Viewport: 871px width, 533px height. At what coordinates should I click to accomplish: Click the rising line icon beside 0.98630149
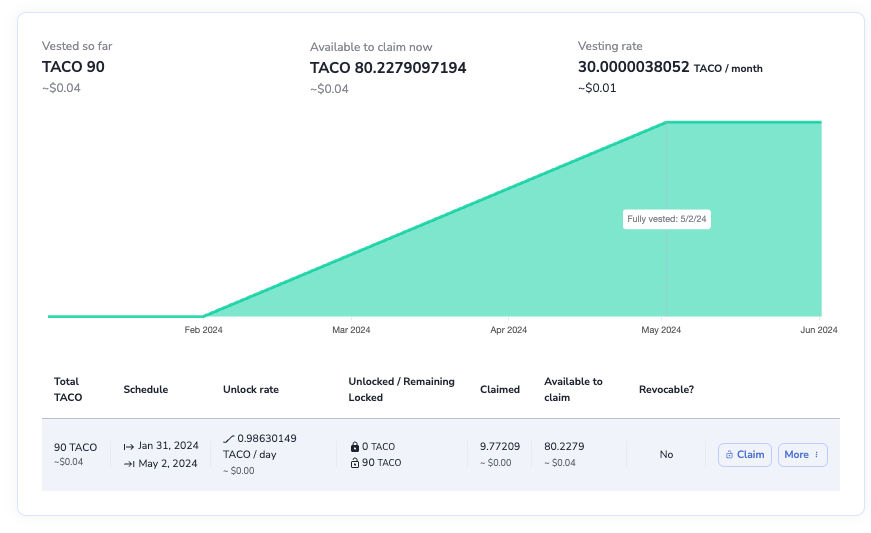[x=229, y=439]
